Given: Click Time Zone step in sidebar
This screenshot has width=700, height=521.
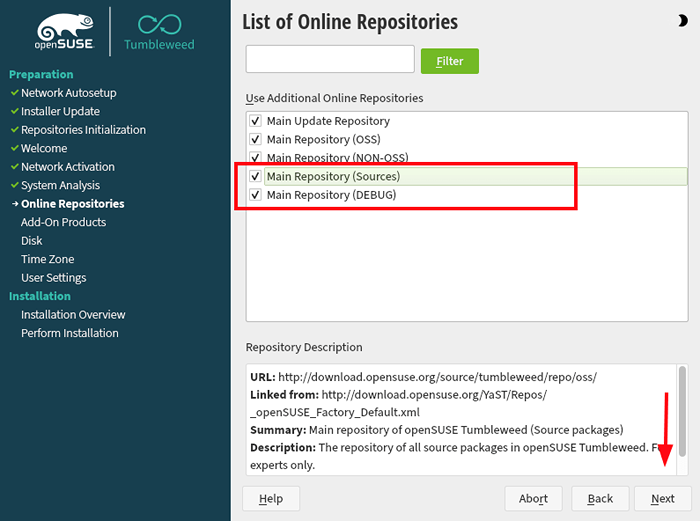Looking at the screenshot, I should point(47,259).
